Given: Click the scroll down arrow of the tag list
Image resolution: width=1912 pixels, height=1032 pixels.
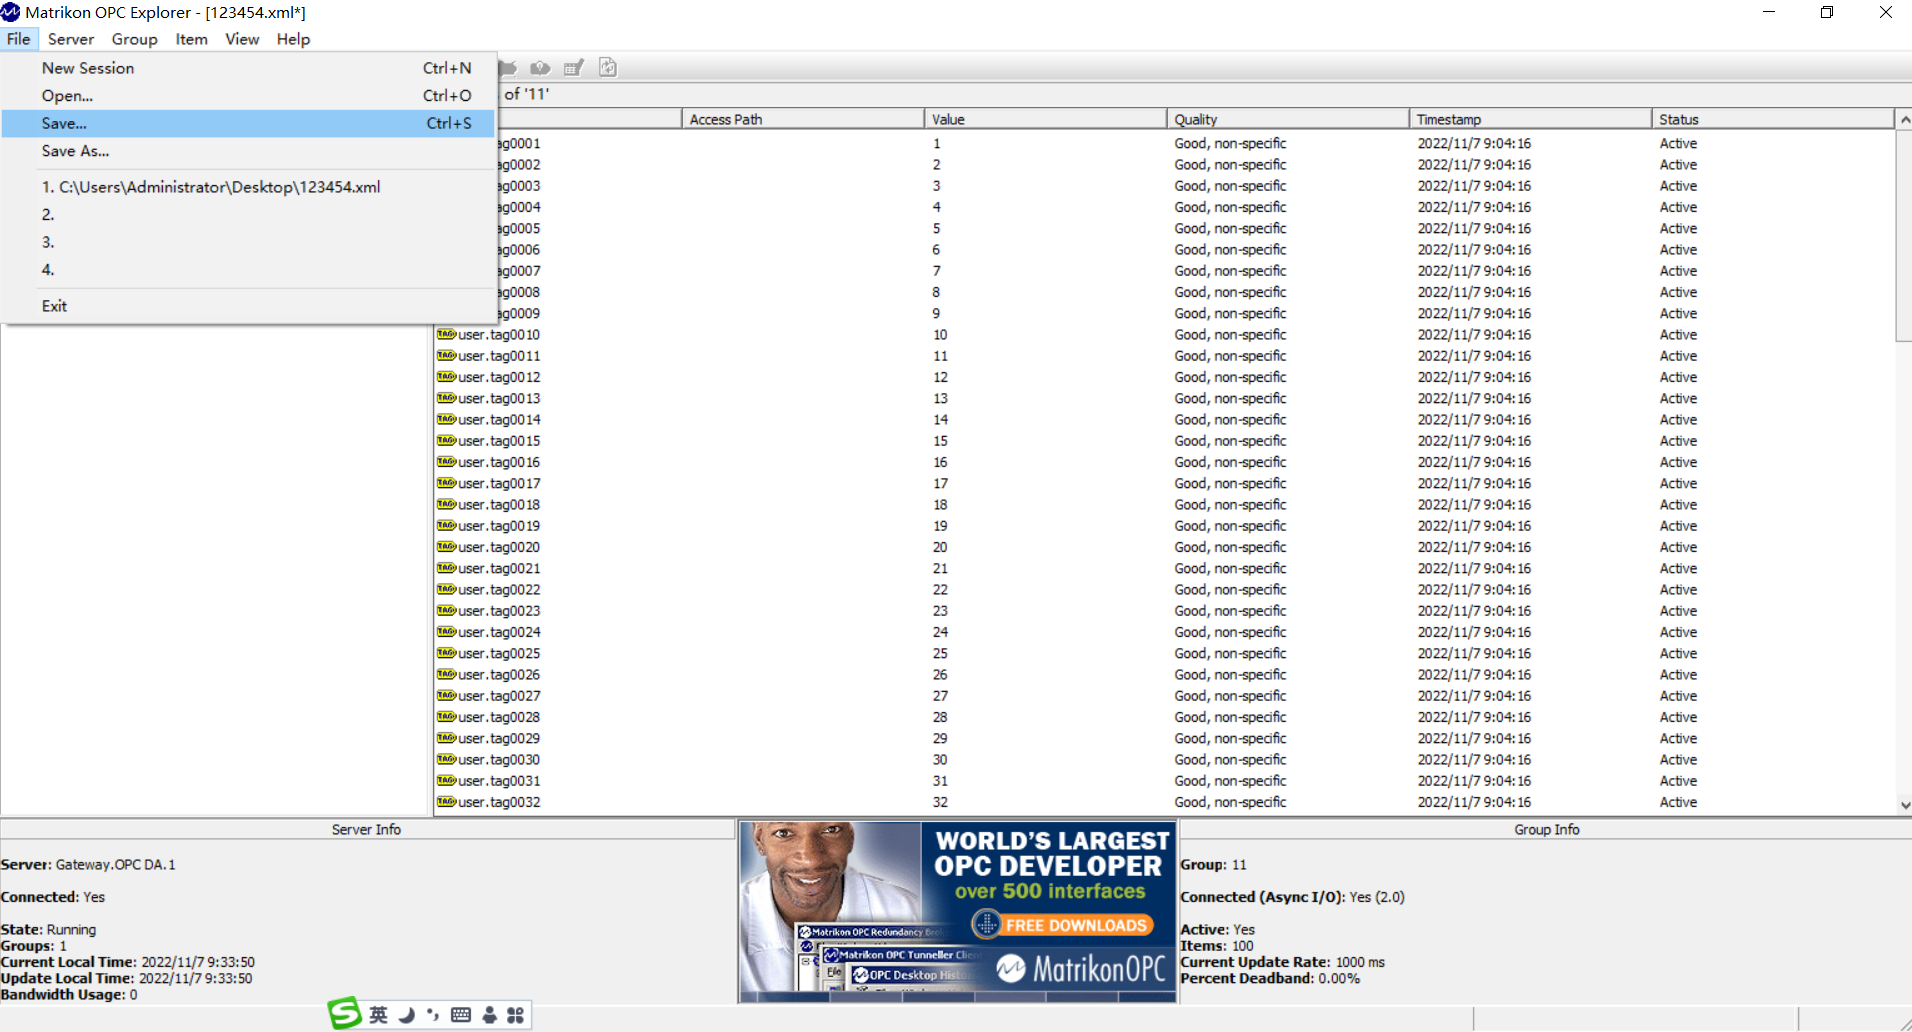Looking at the screenshot, I should 1904,805.
